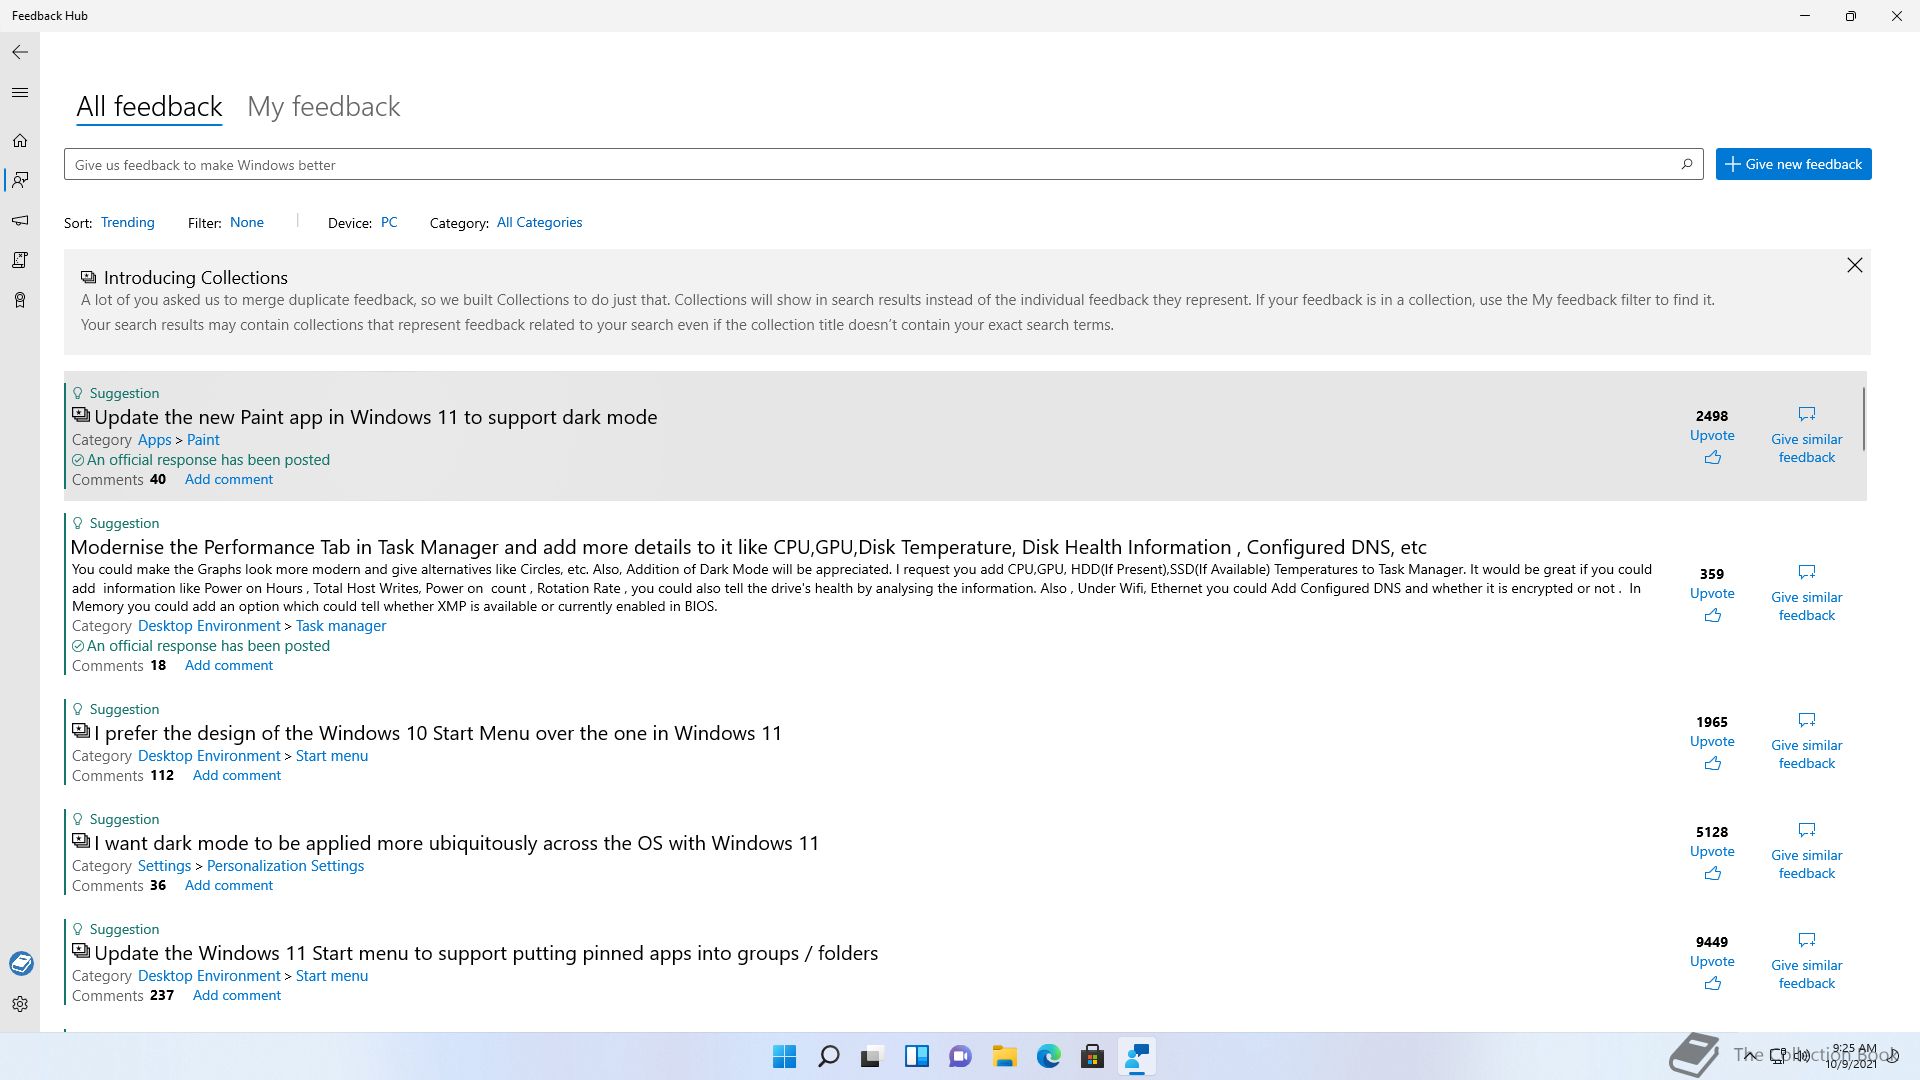Image resolution: width=1920 pixels, height=1080 pixels.
Task: Launch Microsoft Edge from taskbar
Action: tap(1048, 1056)
